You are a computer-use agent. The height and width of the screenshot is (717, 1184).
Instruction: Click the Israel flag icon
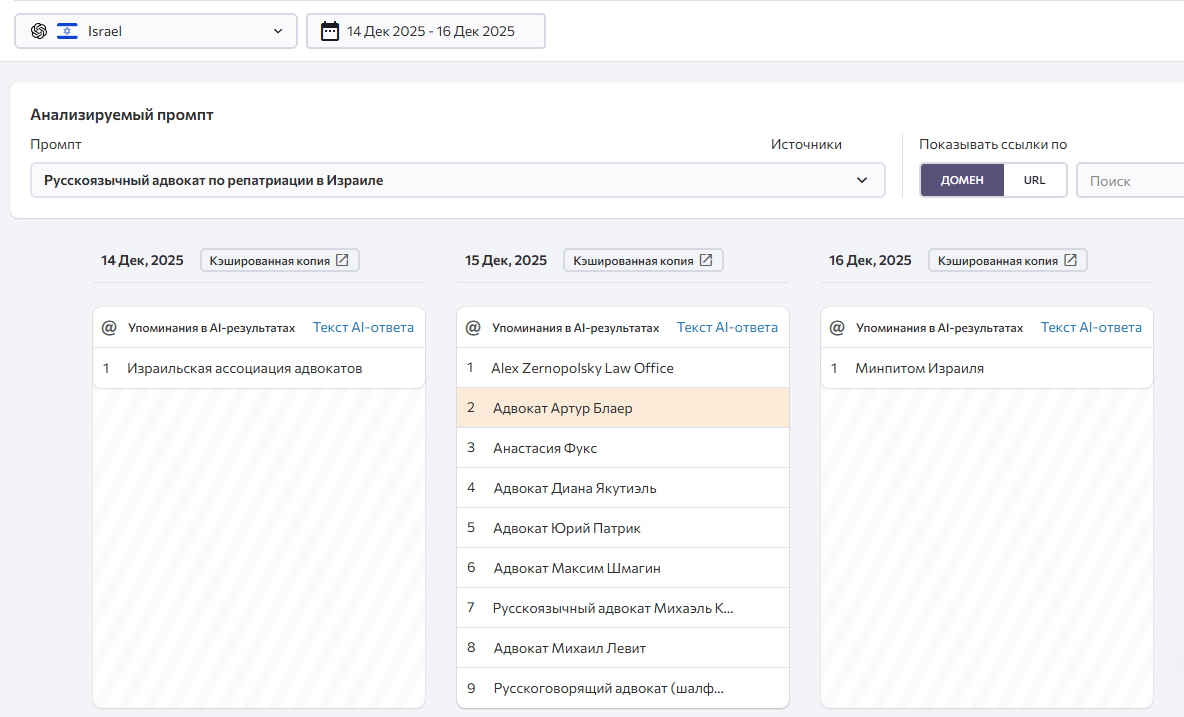(67, 31)
